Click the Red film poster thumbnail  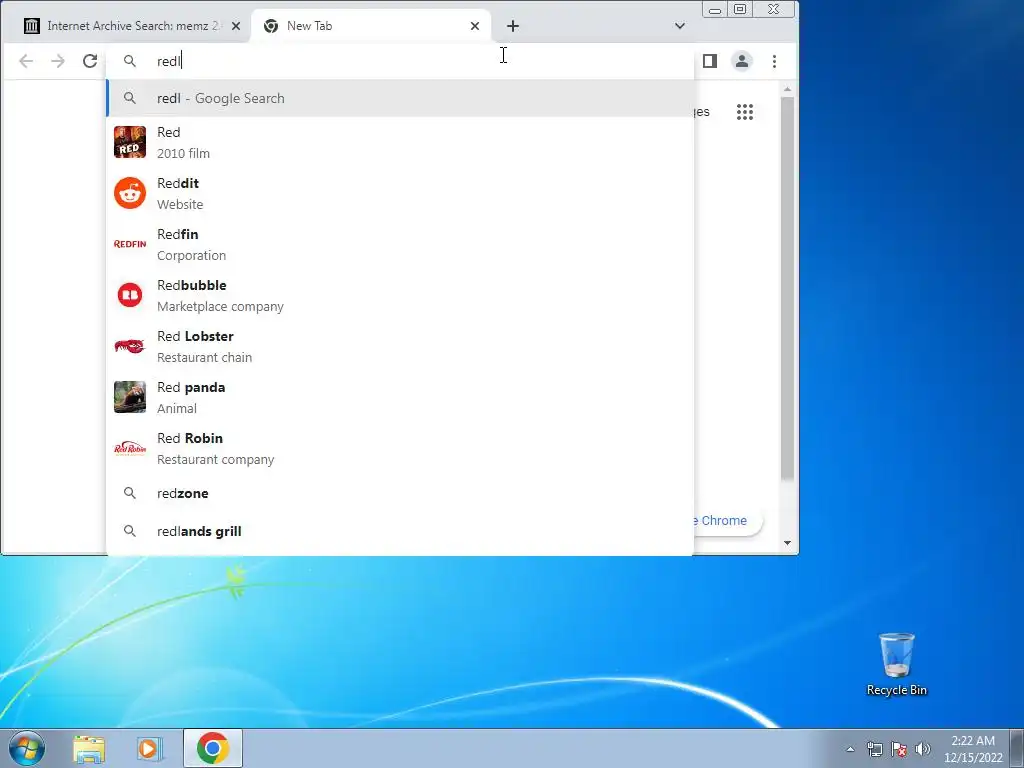pos(130,142)
